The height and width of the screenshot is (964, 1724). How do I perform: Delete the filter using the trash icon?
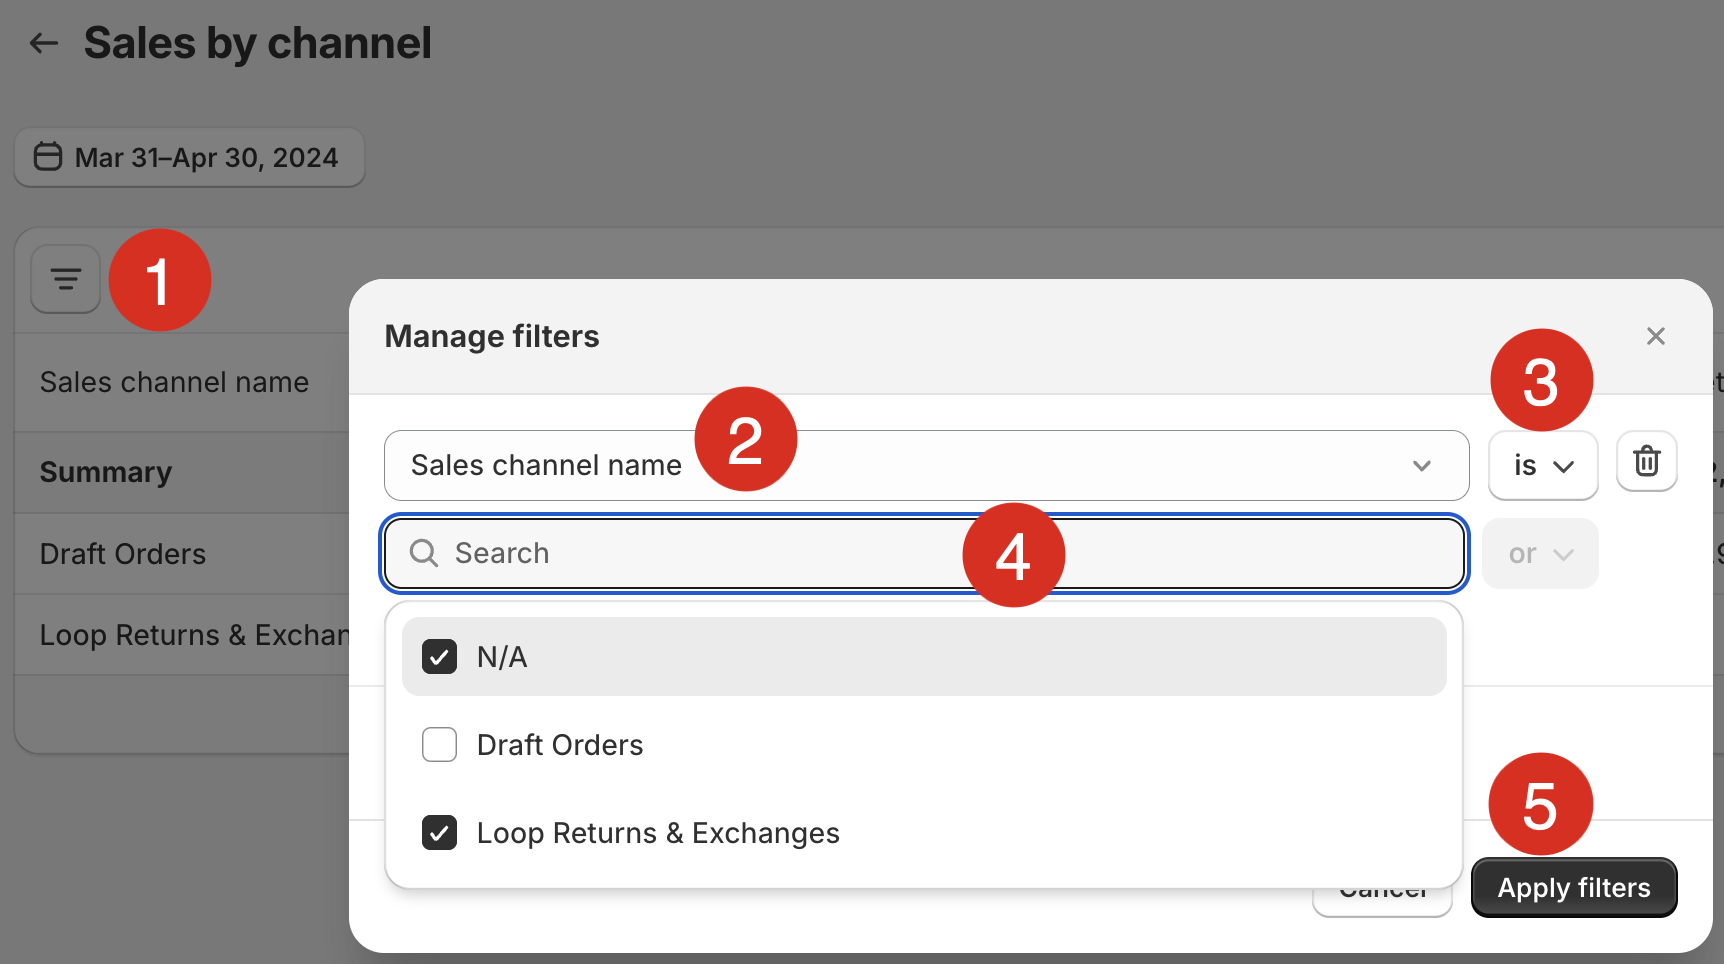tap(1646, 461)
